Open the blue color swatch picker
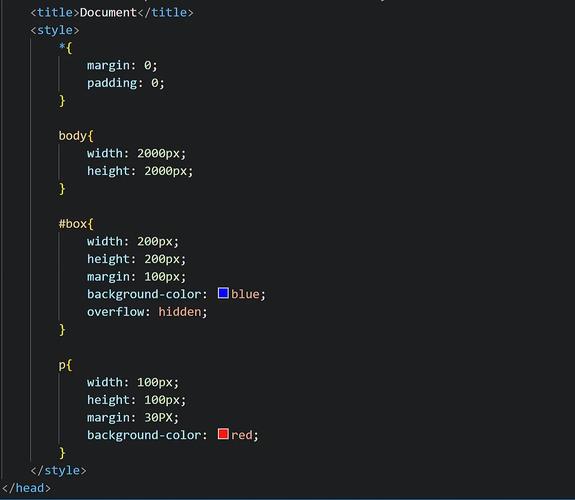The height and width of the screenshot is (500, 575). tap(223, 293)
